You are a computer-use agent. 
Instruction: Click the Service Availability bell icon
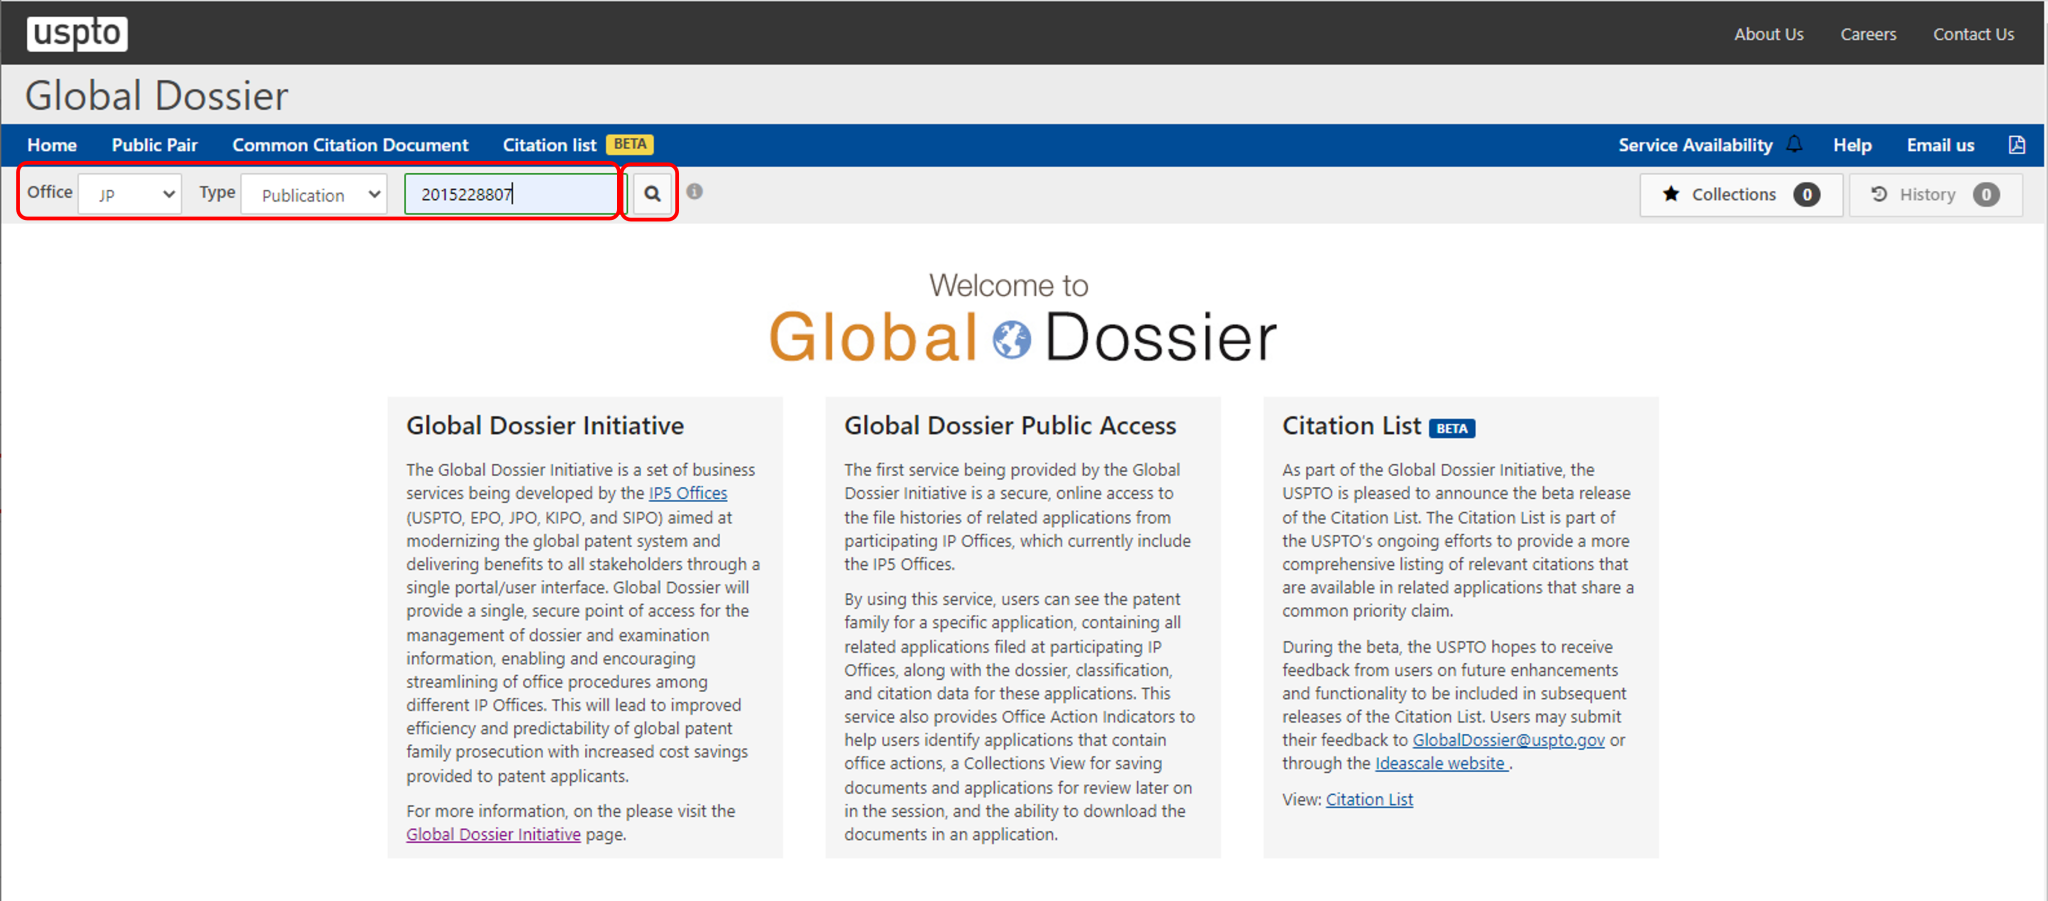tap(1794, 145)
